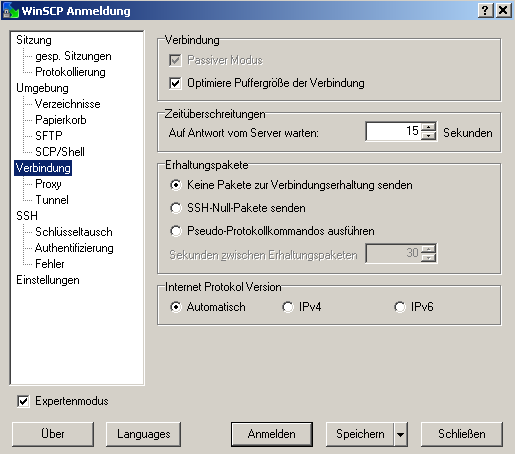Image resolution: width=515 pixels, height=454 pixels.
Task: Click Sekunden zwischen Erhaltungspaketen label
Action: (x=263, y=255)
